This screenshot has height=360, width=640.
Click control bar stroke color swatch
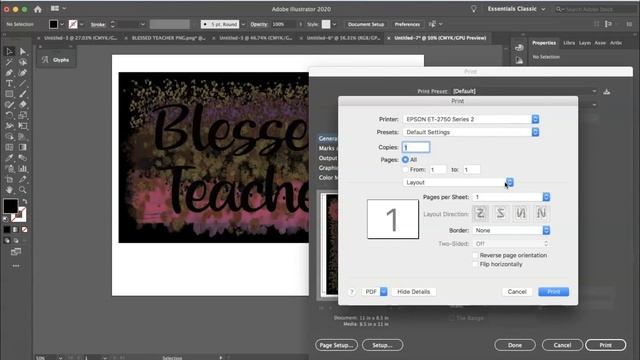(73, 24)
